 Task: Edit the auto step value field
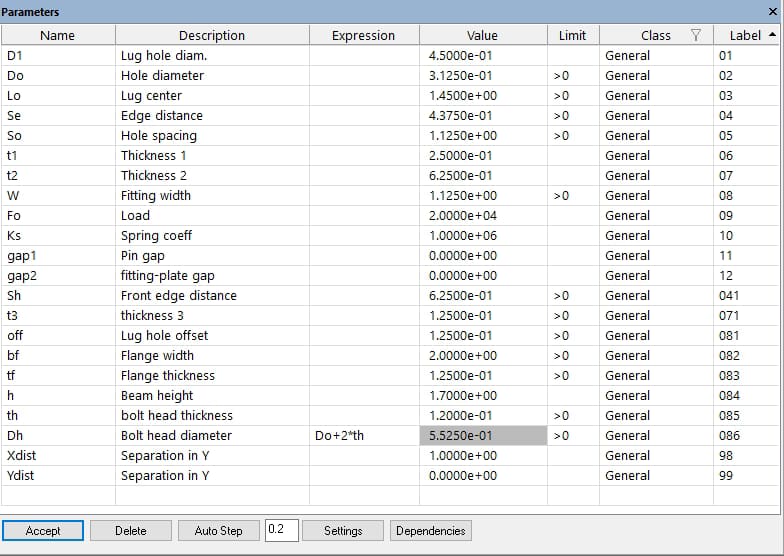(281, 530)
